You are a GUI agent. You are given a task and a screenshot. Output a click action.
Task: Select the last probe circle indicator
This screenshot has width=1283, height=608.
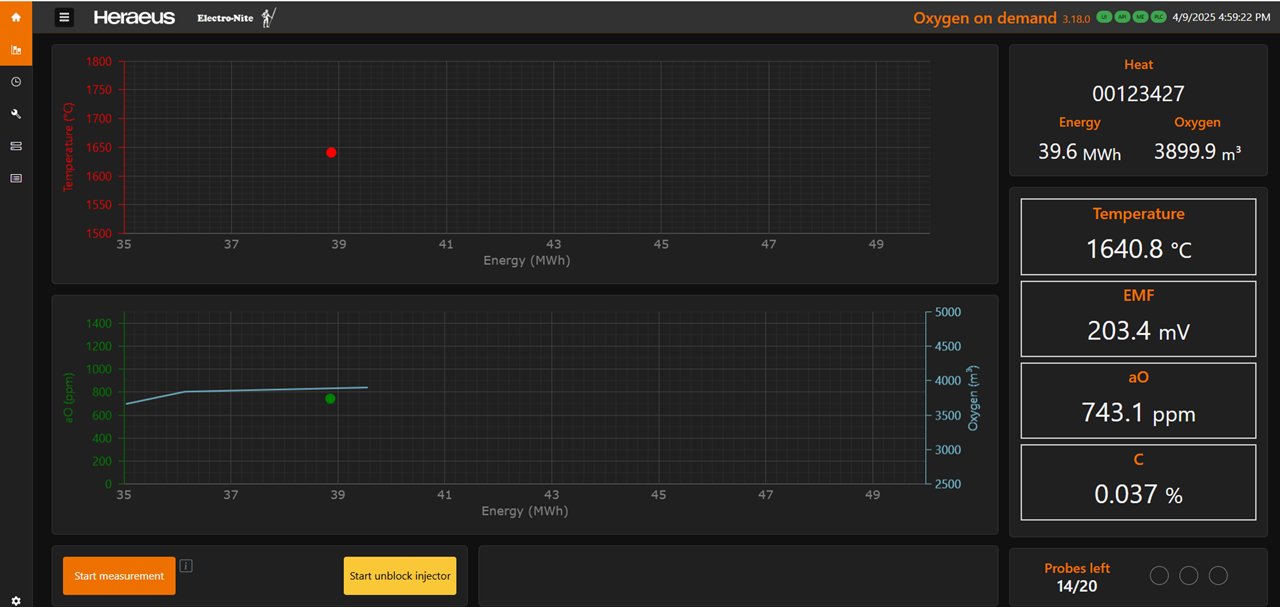coord(1218,576)
